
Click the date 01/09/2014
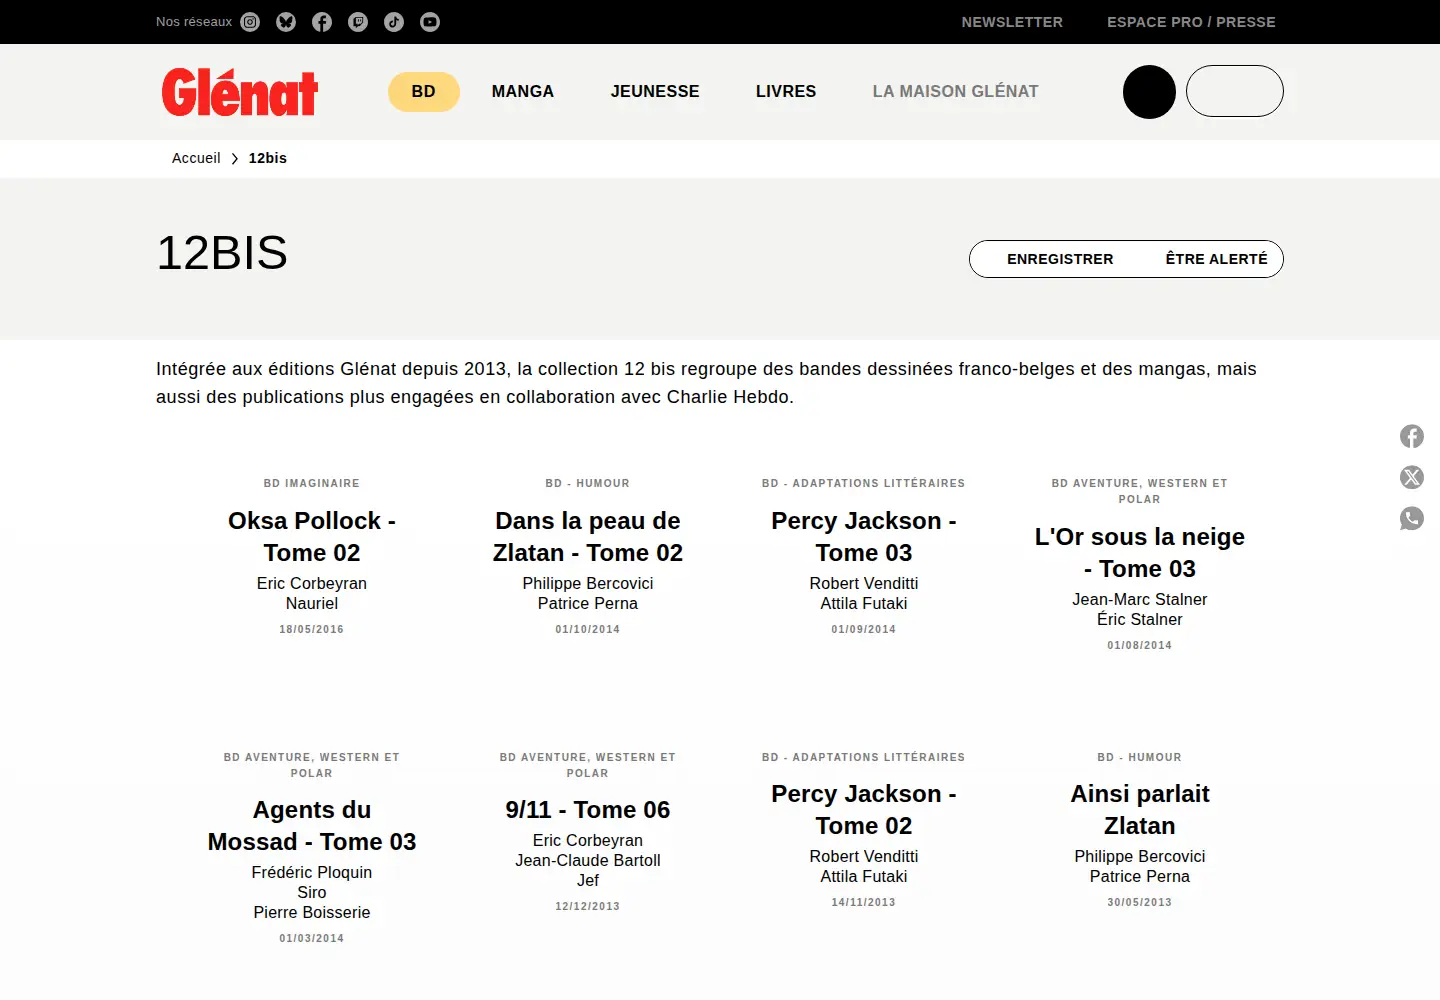(x=864, y=629)
